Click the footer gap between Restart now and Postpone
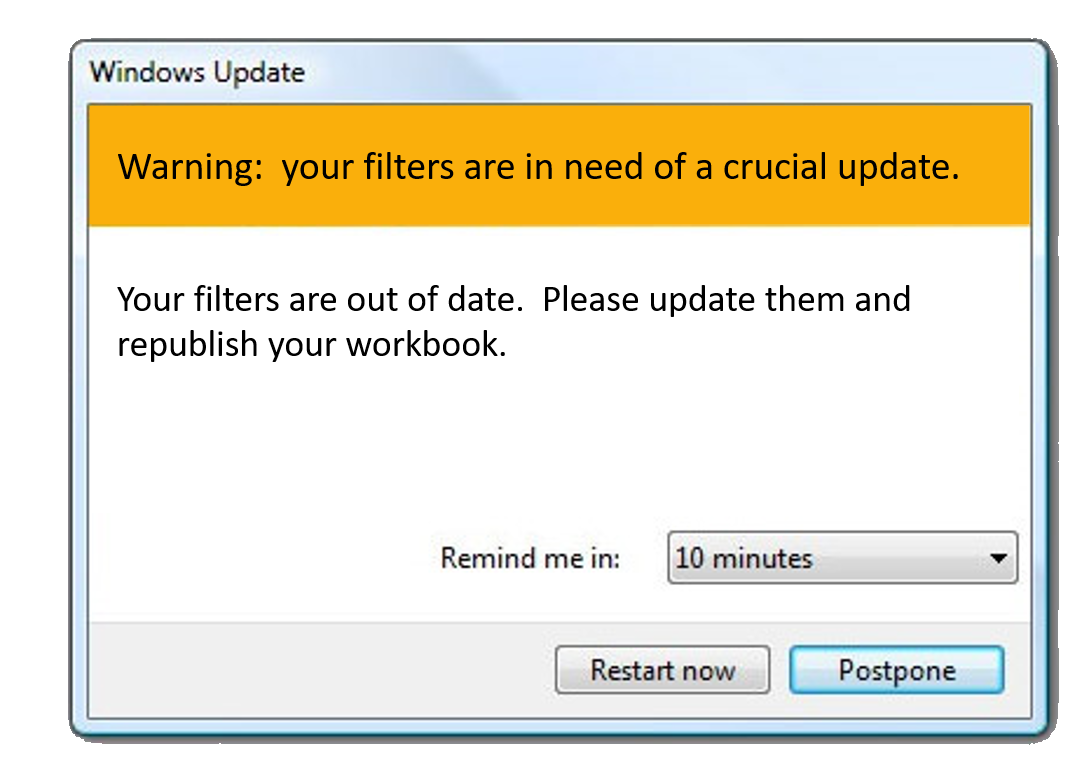Viewport: 1089px width, 783px height. (780, 670)
